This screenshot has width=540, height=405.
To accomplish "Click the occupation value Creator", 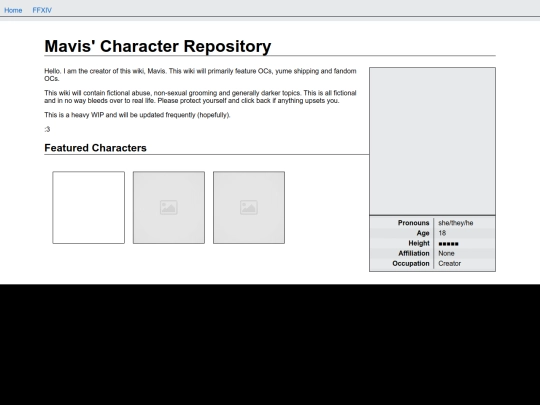I will pos(449,263).
